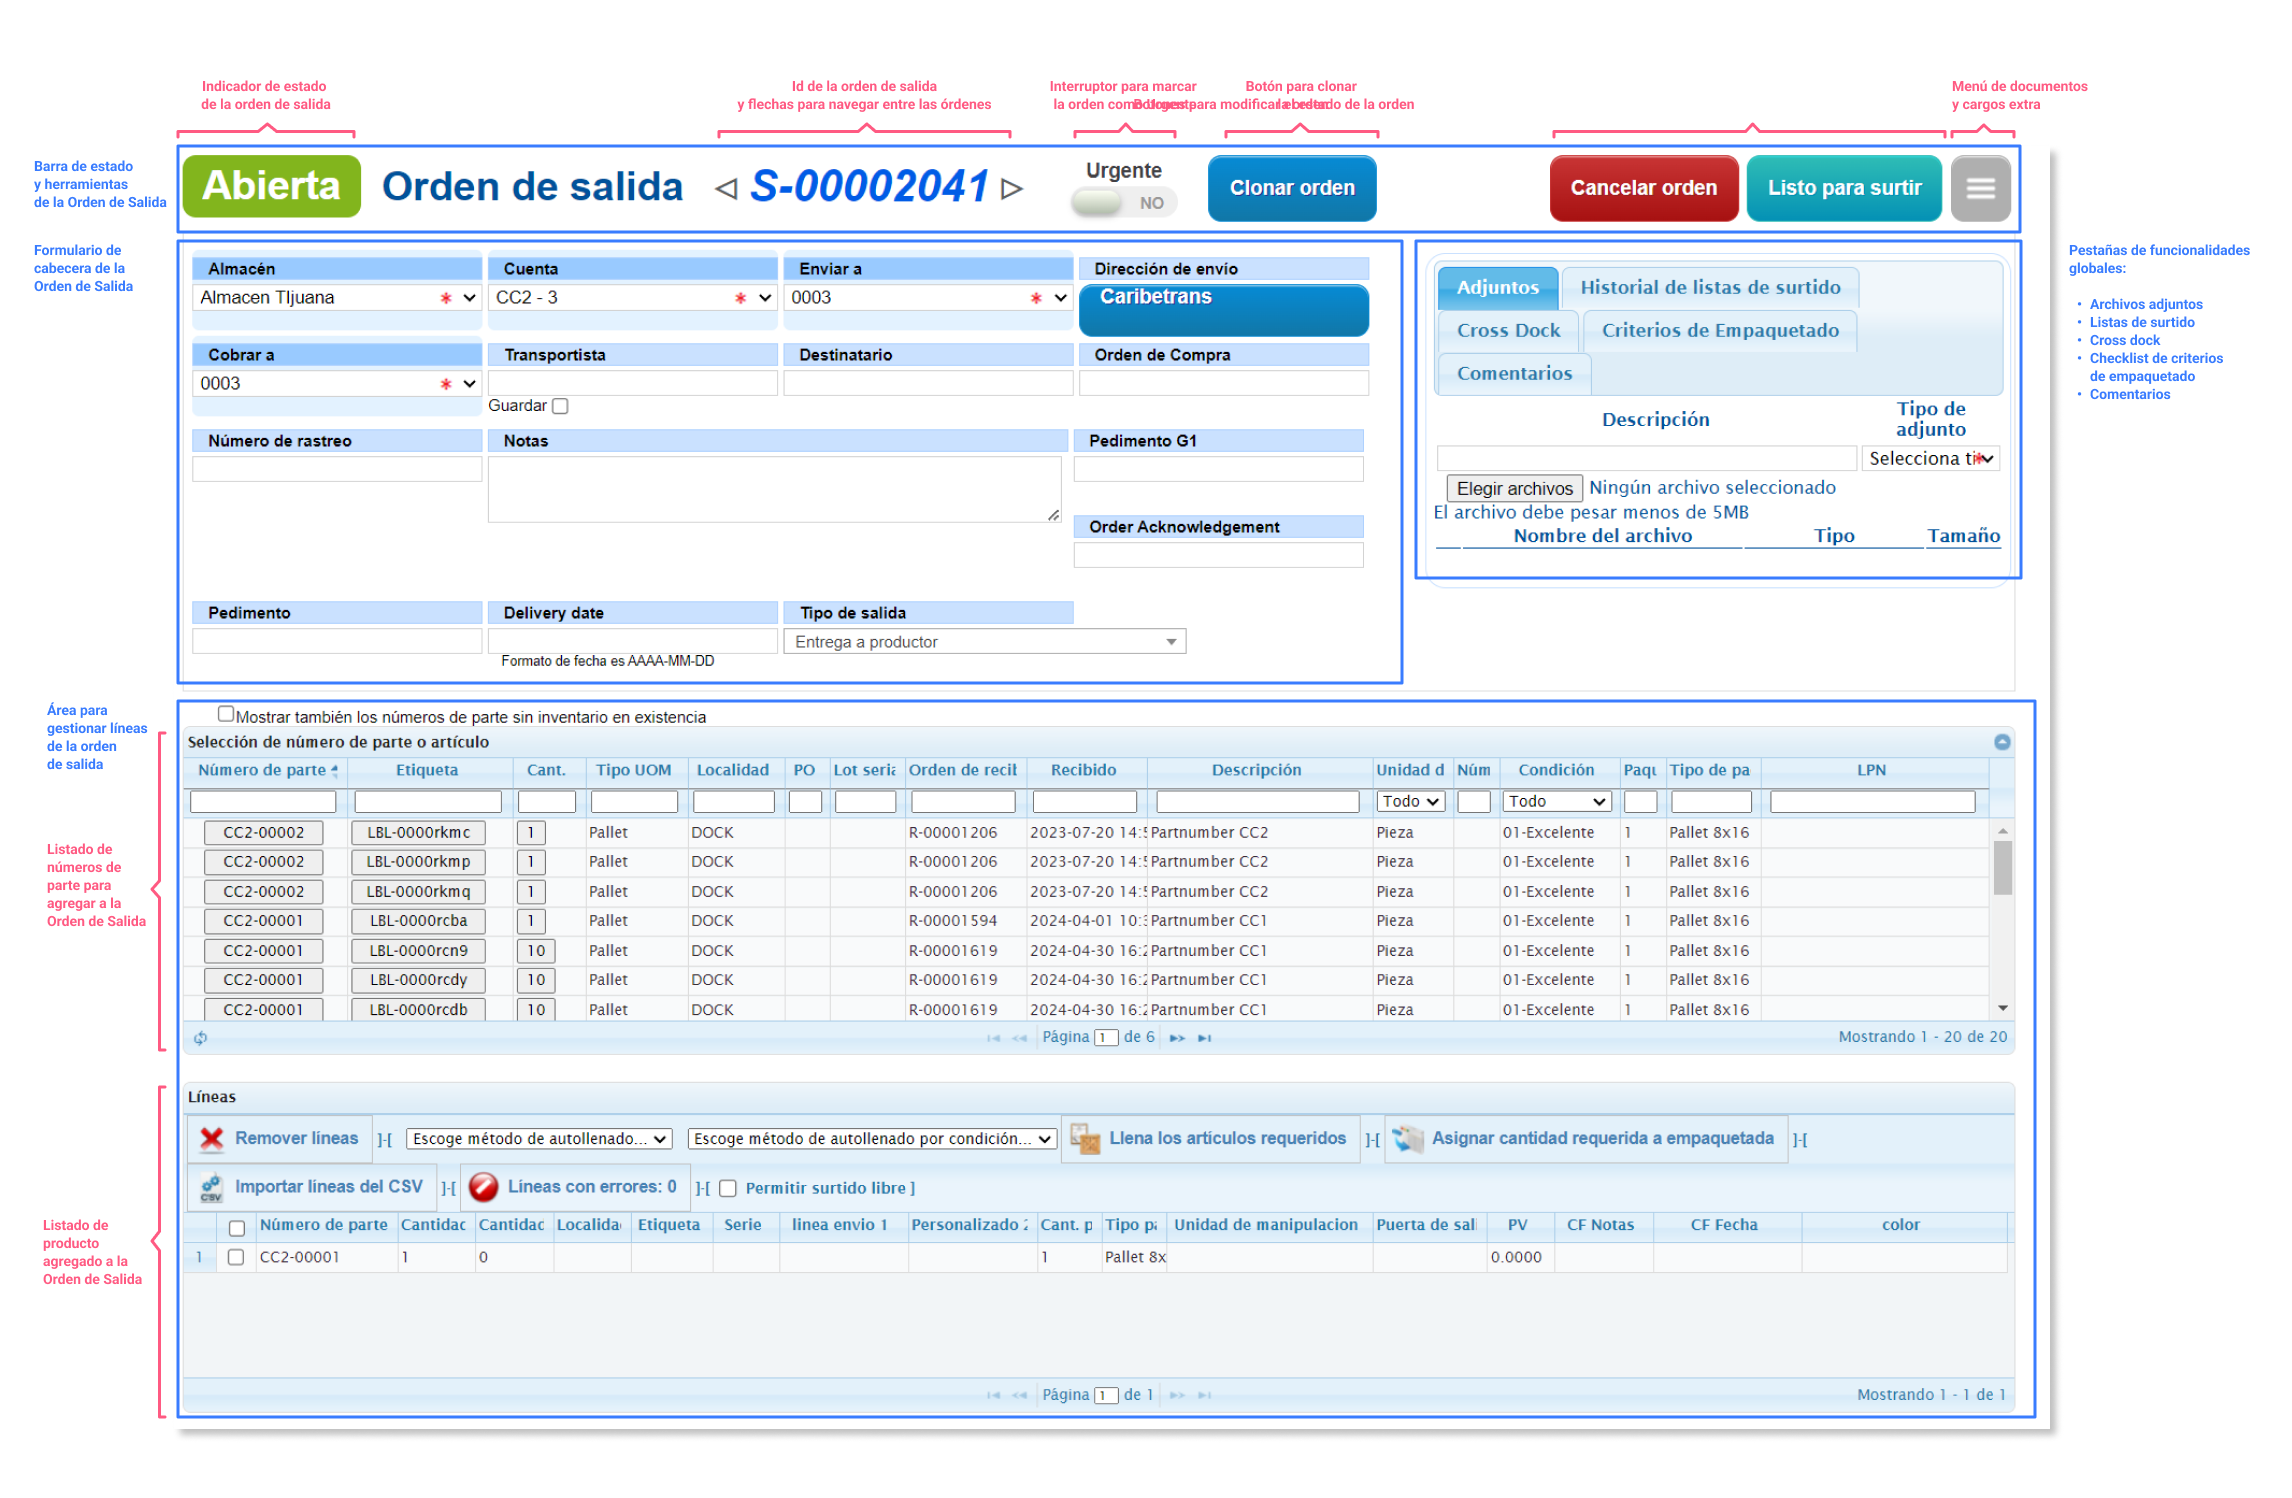This screenshot has width=2292, height=1498.
Task: Open the Cross Dock tab
Action: 1508,331
